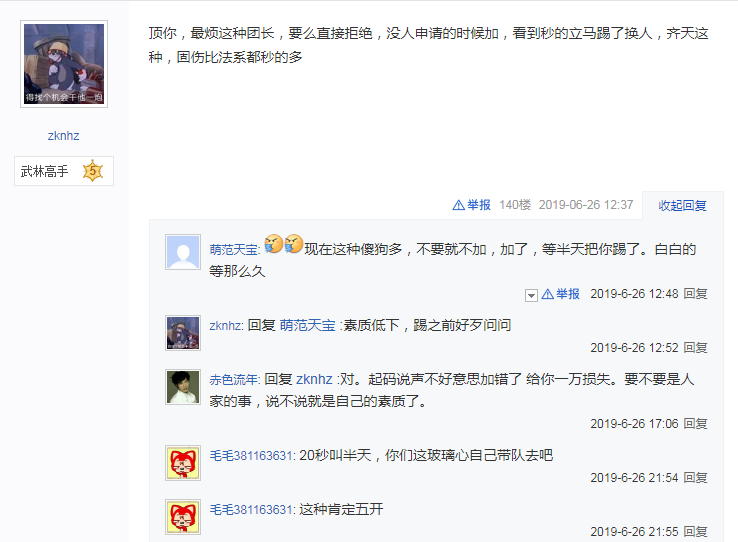Viewport: 738px width, 542px height.
Task: Open zknhz's large profile avatar
Action: click(64, 64)
